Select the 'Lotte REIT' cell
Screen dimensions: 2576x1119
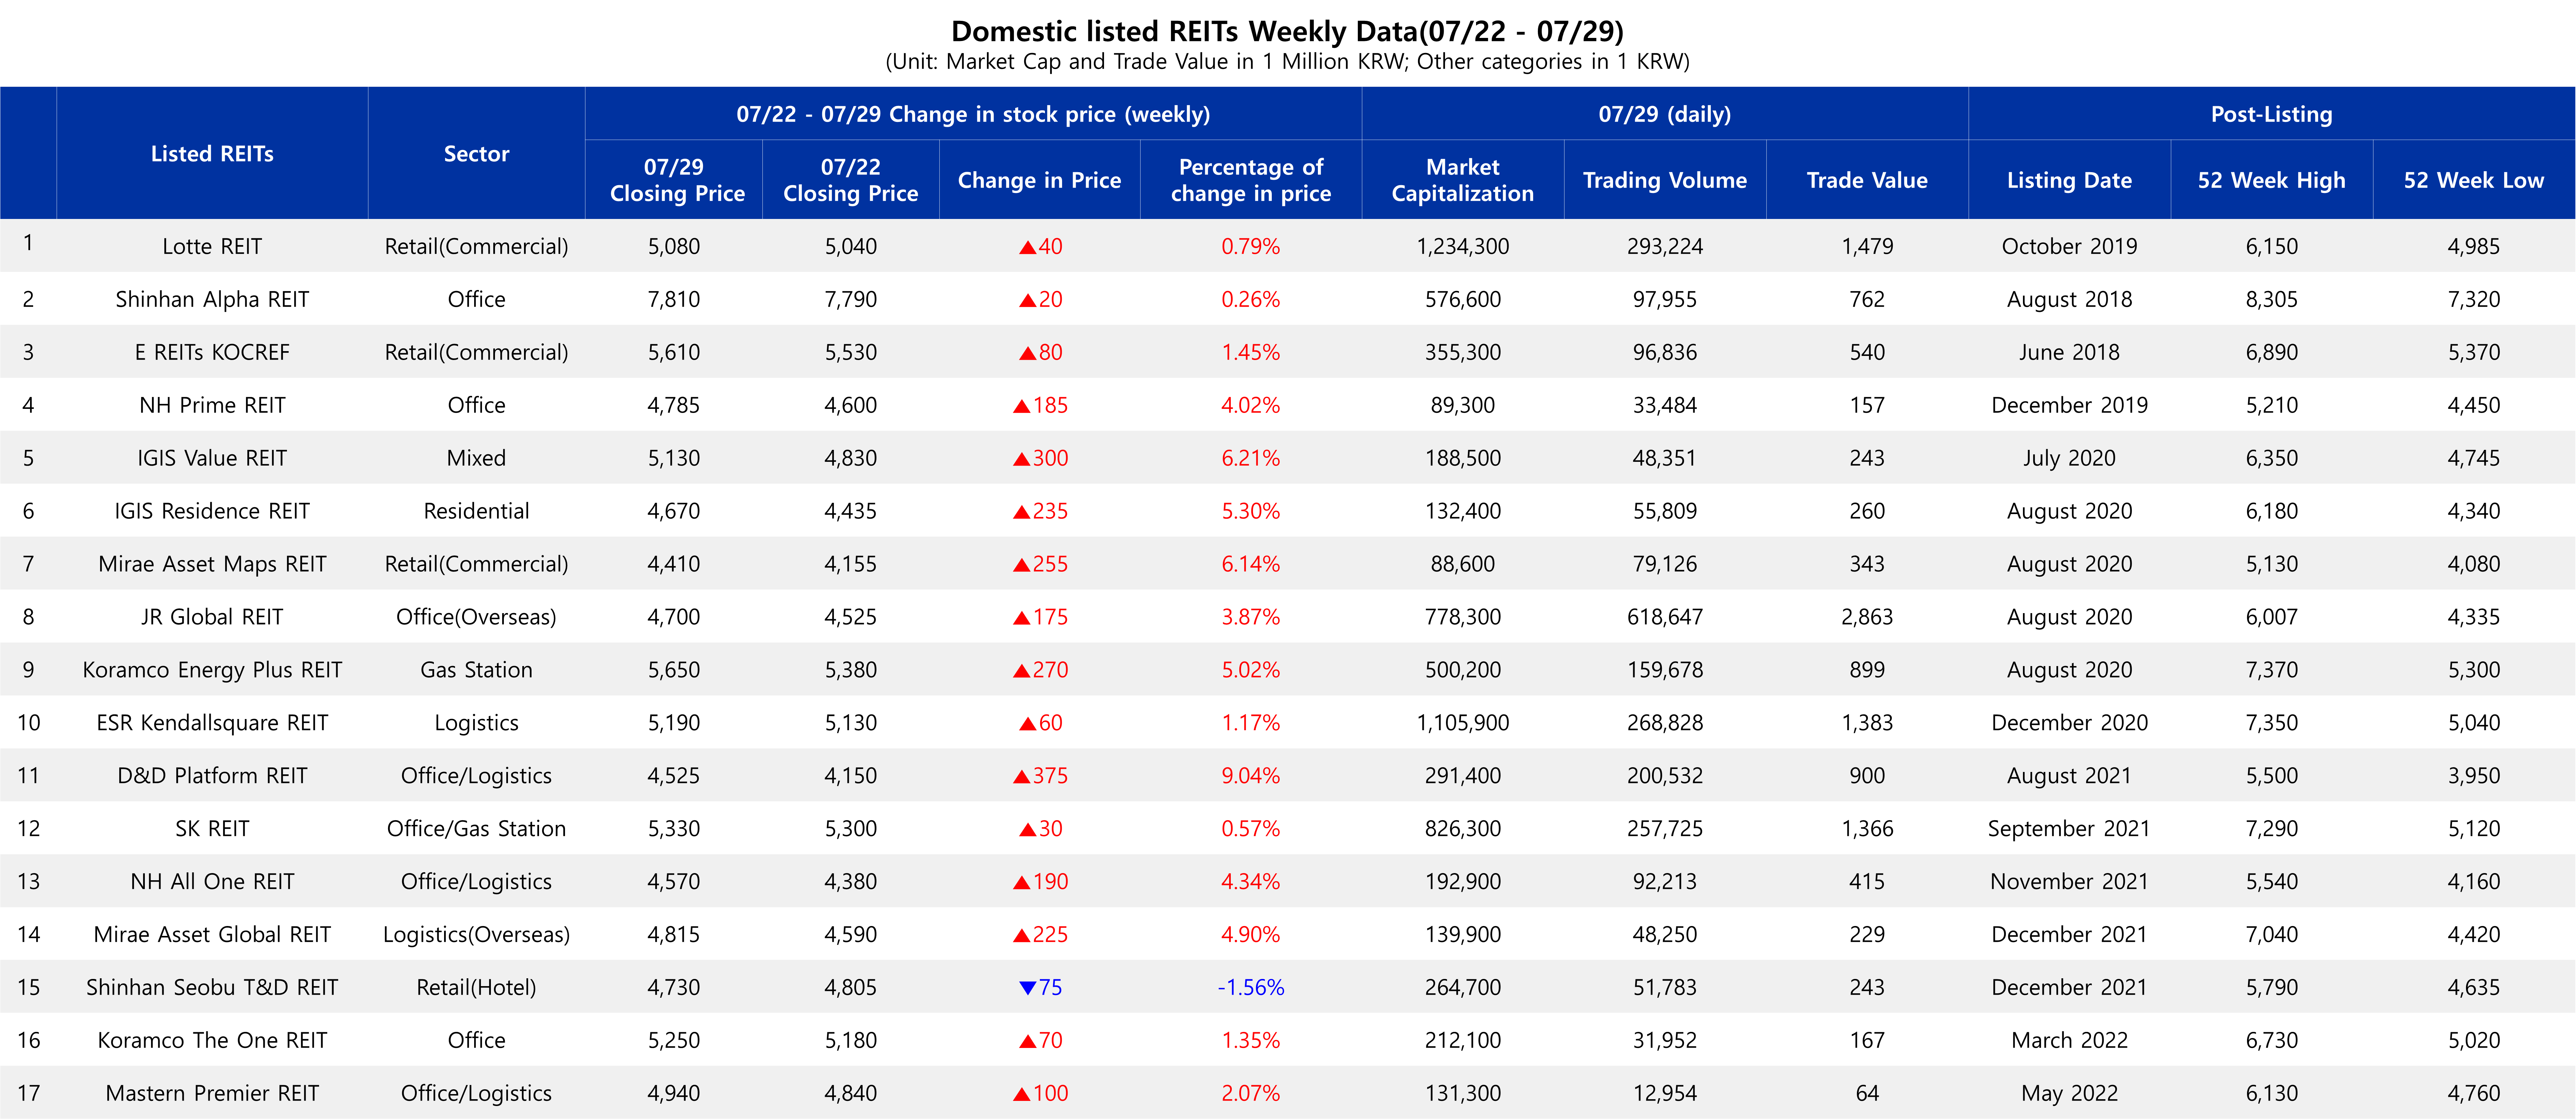coord(212,246)
